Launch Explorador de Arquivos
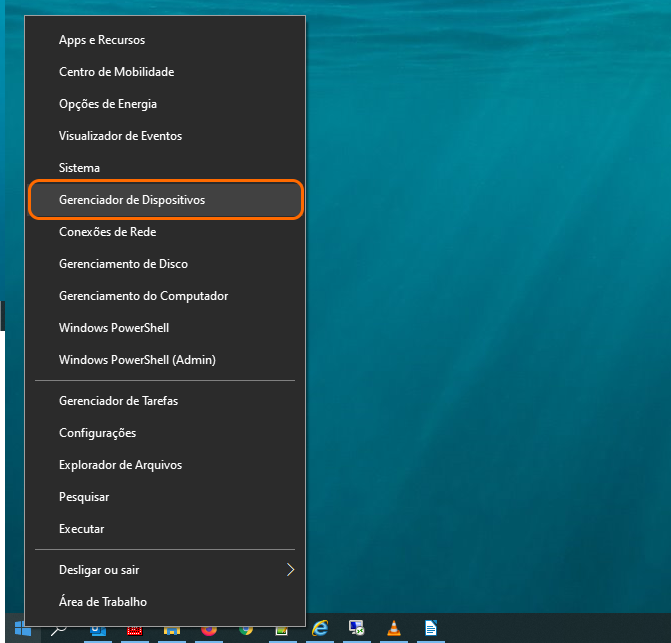The width and height of the screenshot is (671, 643). coord(165,465)
